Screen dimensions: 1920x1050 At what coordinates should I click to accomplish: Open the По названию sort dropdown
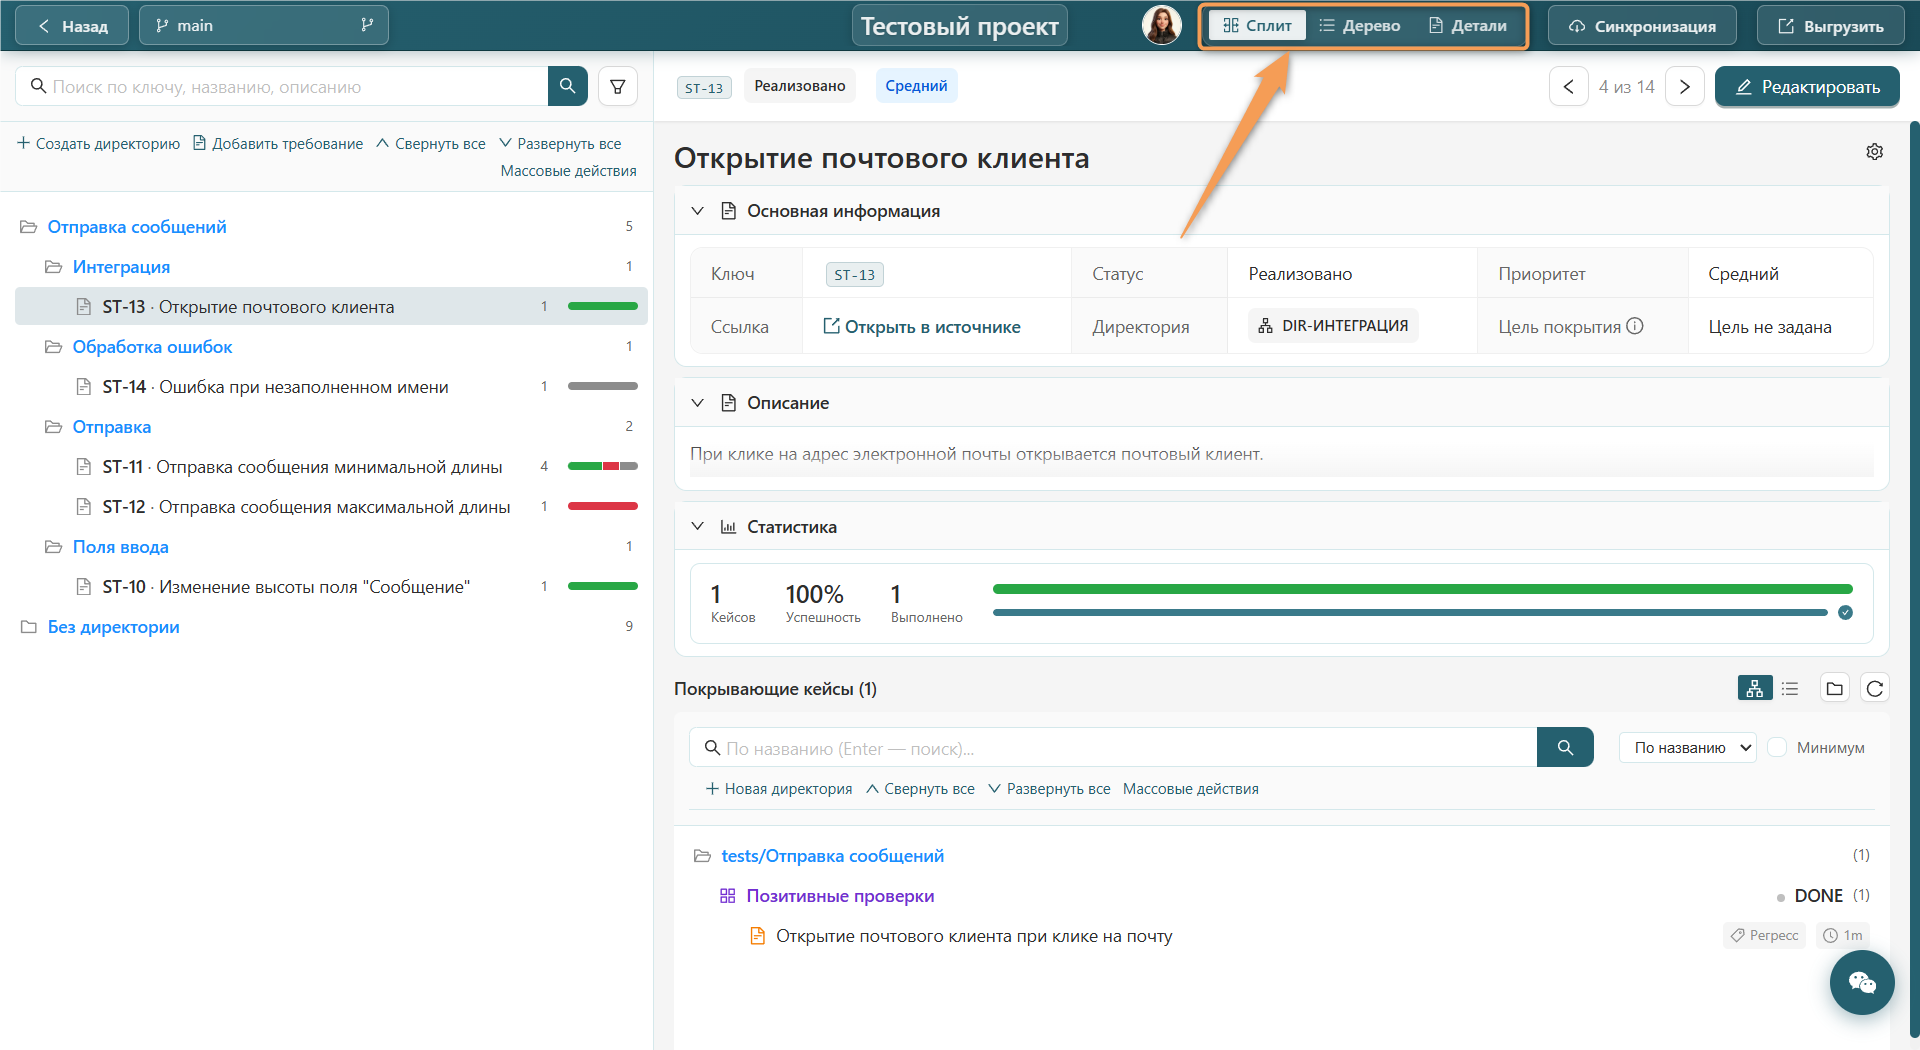(x=1687, y=747)
